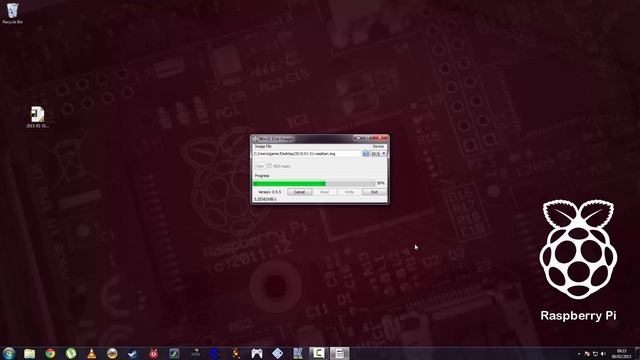The image size is (640, 360).
Task: Open the network status tray icon
Action: 595,354
